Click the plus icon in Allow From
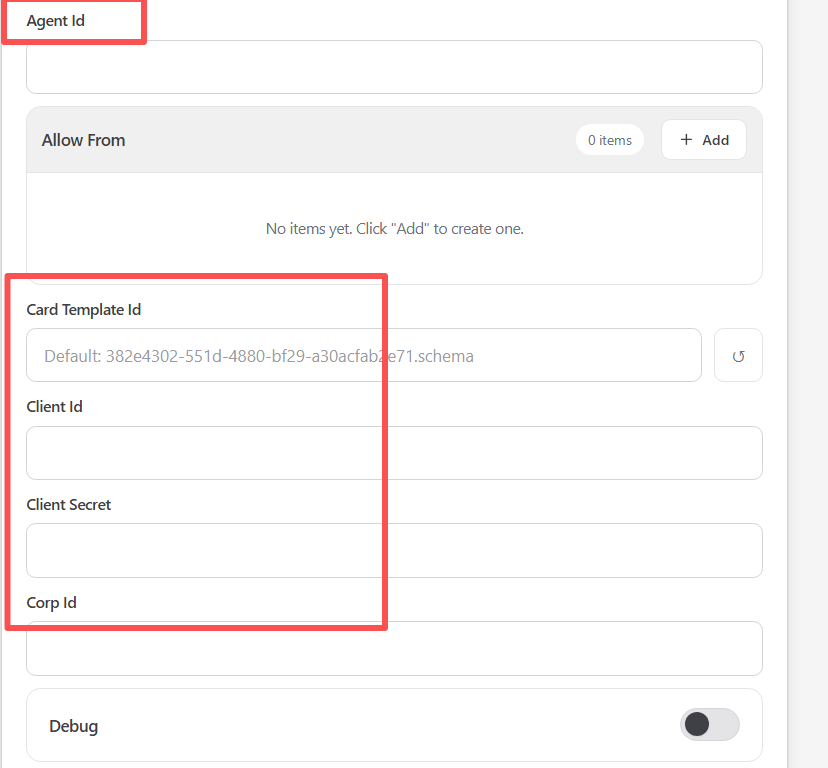 tap(686, 140)
